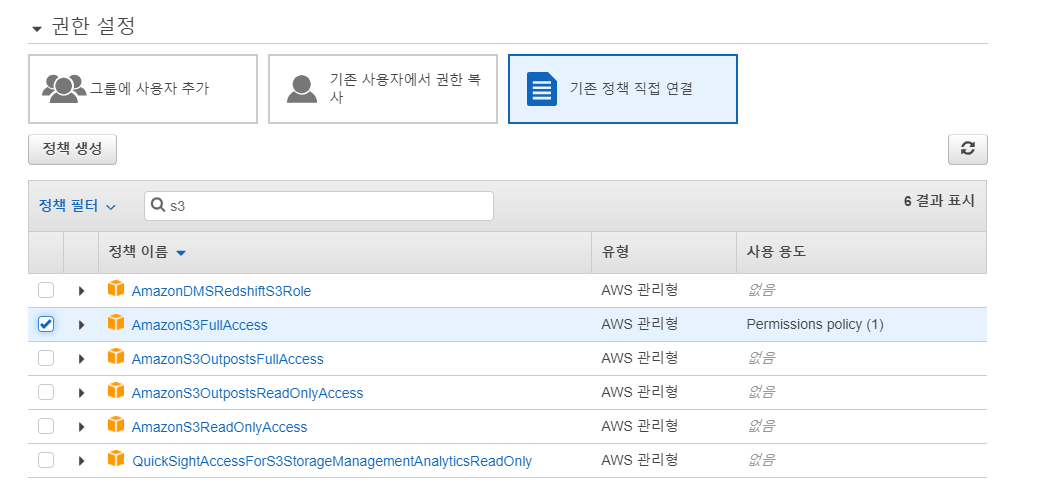Click 없음 usage in AmazonDMSRedshiftS3Role row
Image resolution: width=1047 pixels, height=498 pixels.
coord(761,290)
